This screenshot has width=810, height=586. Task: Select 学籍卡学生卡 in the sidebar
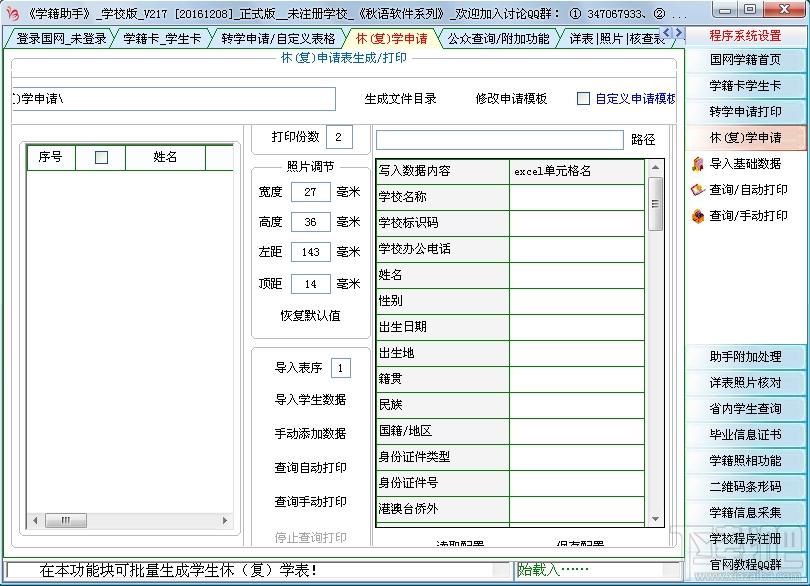(745, 86)
